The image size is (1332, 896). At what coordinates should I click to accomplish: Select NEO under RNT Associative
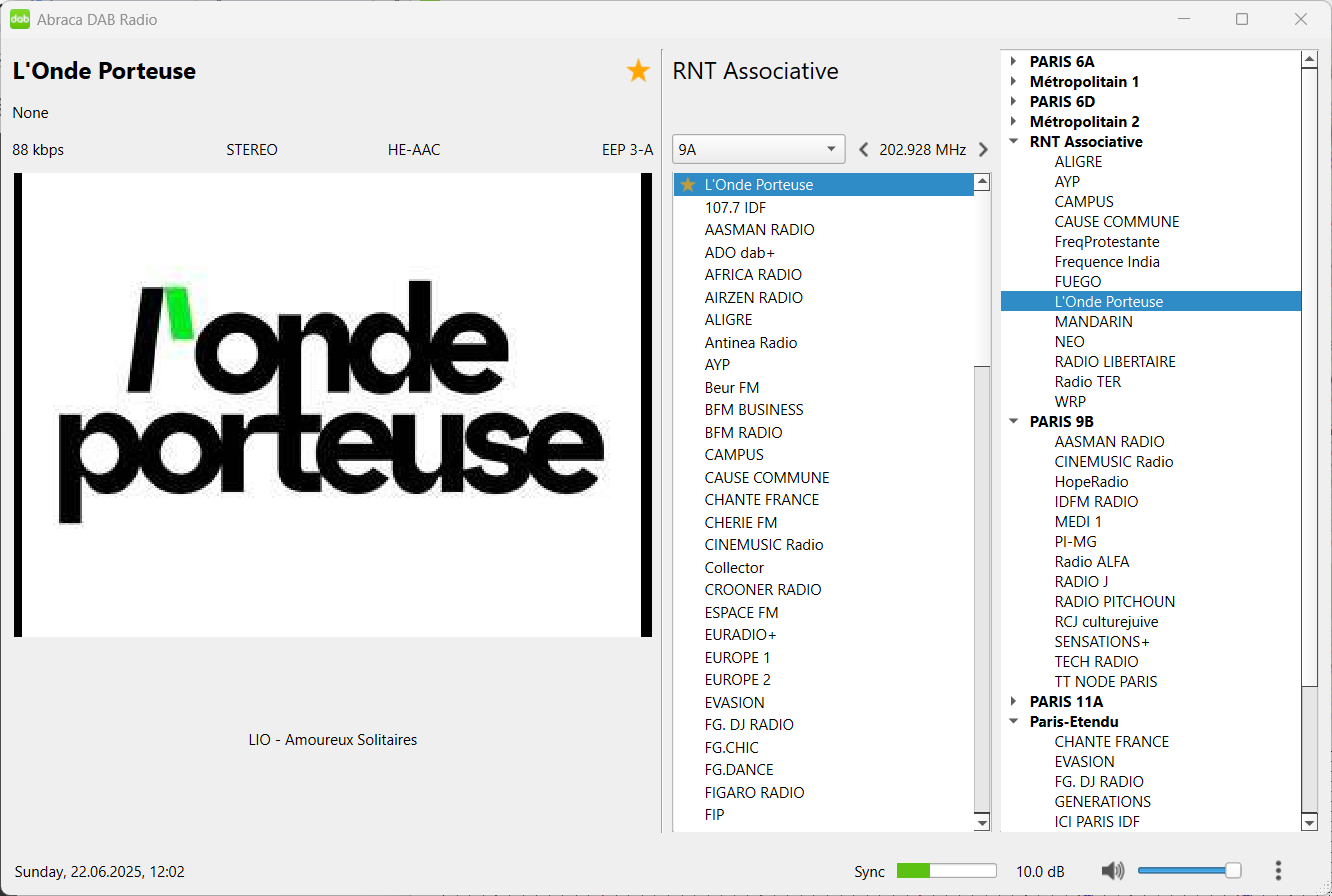click(x=1069, y=342)
